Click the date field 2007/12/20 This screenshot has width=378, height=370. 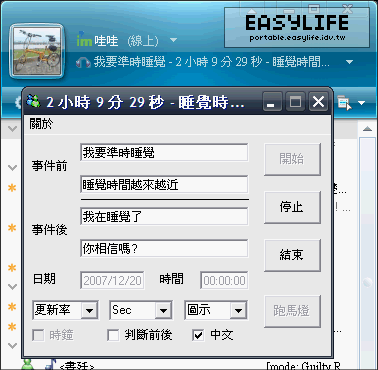point(112,280)
